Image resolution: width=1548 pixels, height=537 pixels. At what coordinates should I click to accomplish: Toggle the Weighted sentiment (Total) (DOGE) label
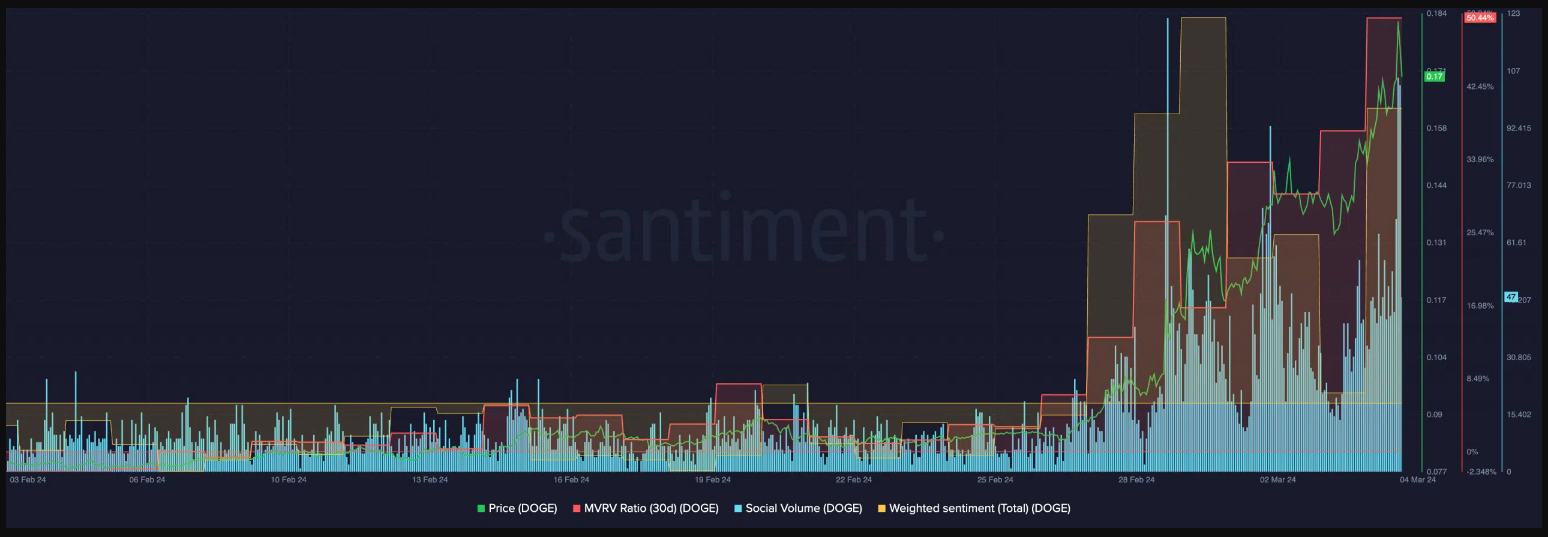click(x=979, y=508)
